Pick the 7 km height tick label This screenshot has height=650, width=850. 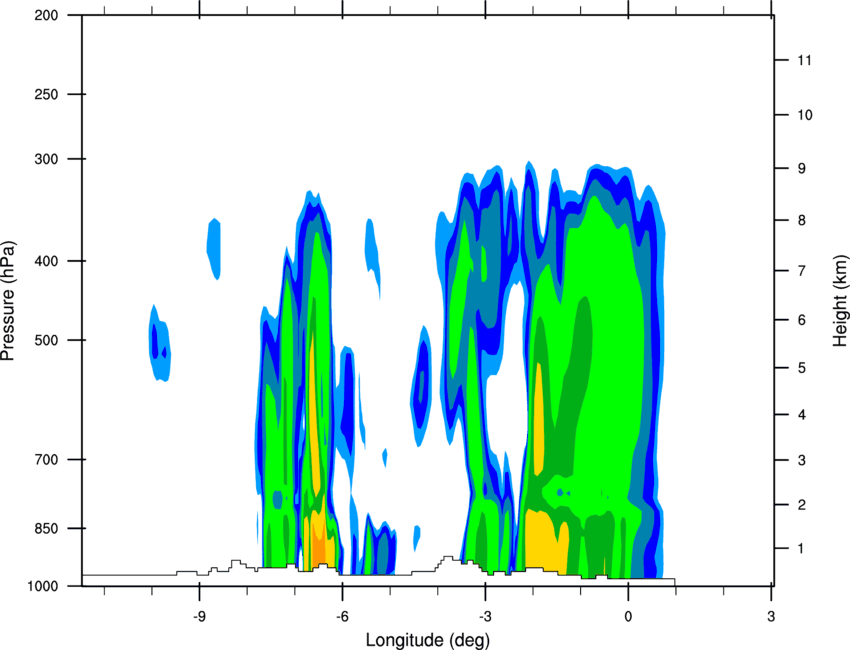coord(802,271)
